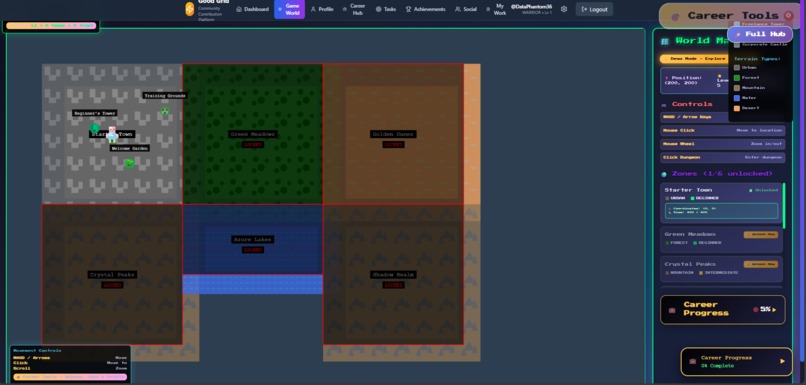Click the stats pill at top-left corner
806x385 pixels.
click(x=51, y=25)
